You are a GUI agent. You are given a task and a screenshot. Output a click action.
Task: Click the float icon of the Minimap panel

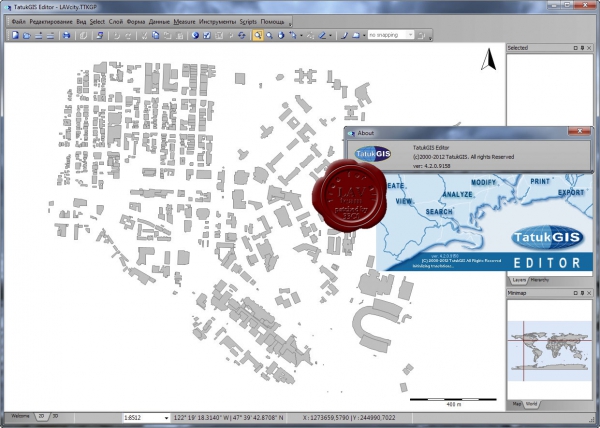point(576,293)
